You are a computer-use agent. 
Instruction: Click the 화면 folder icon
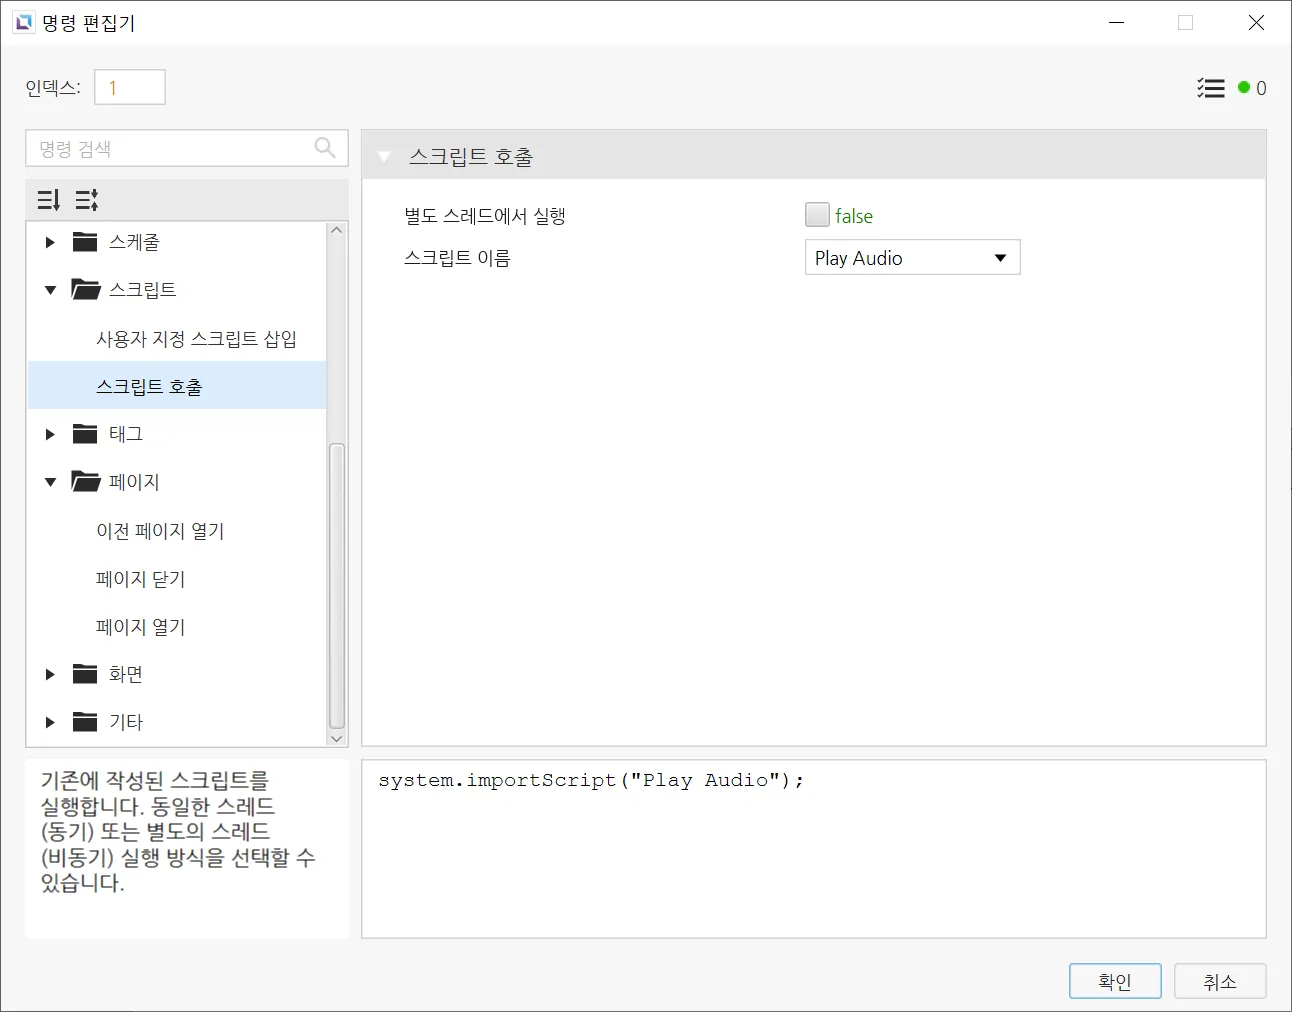click(85, 674)
